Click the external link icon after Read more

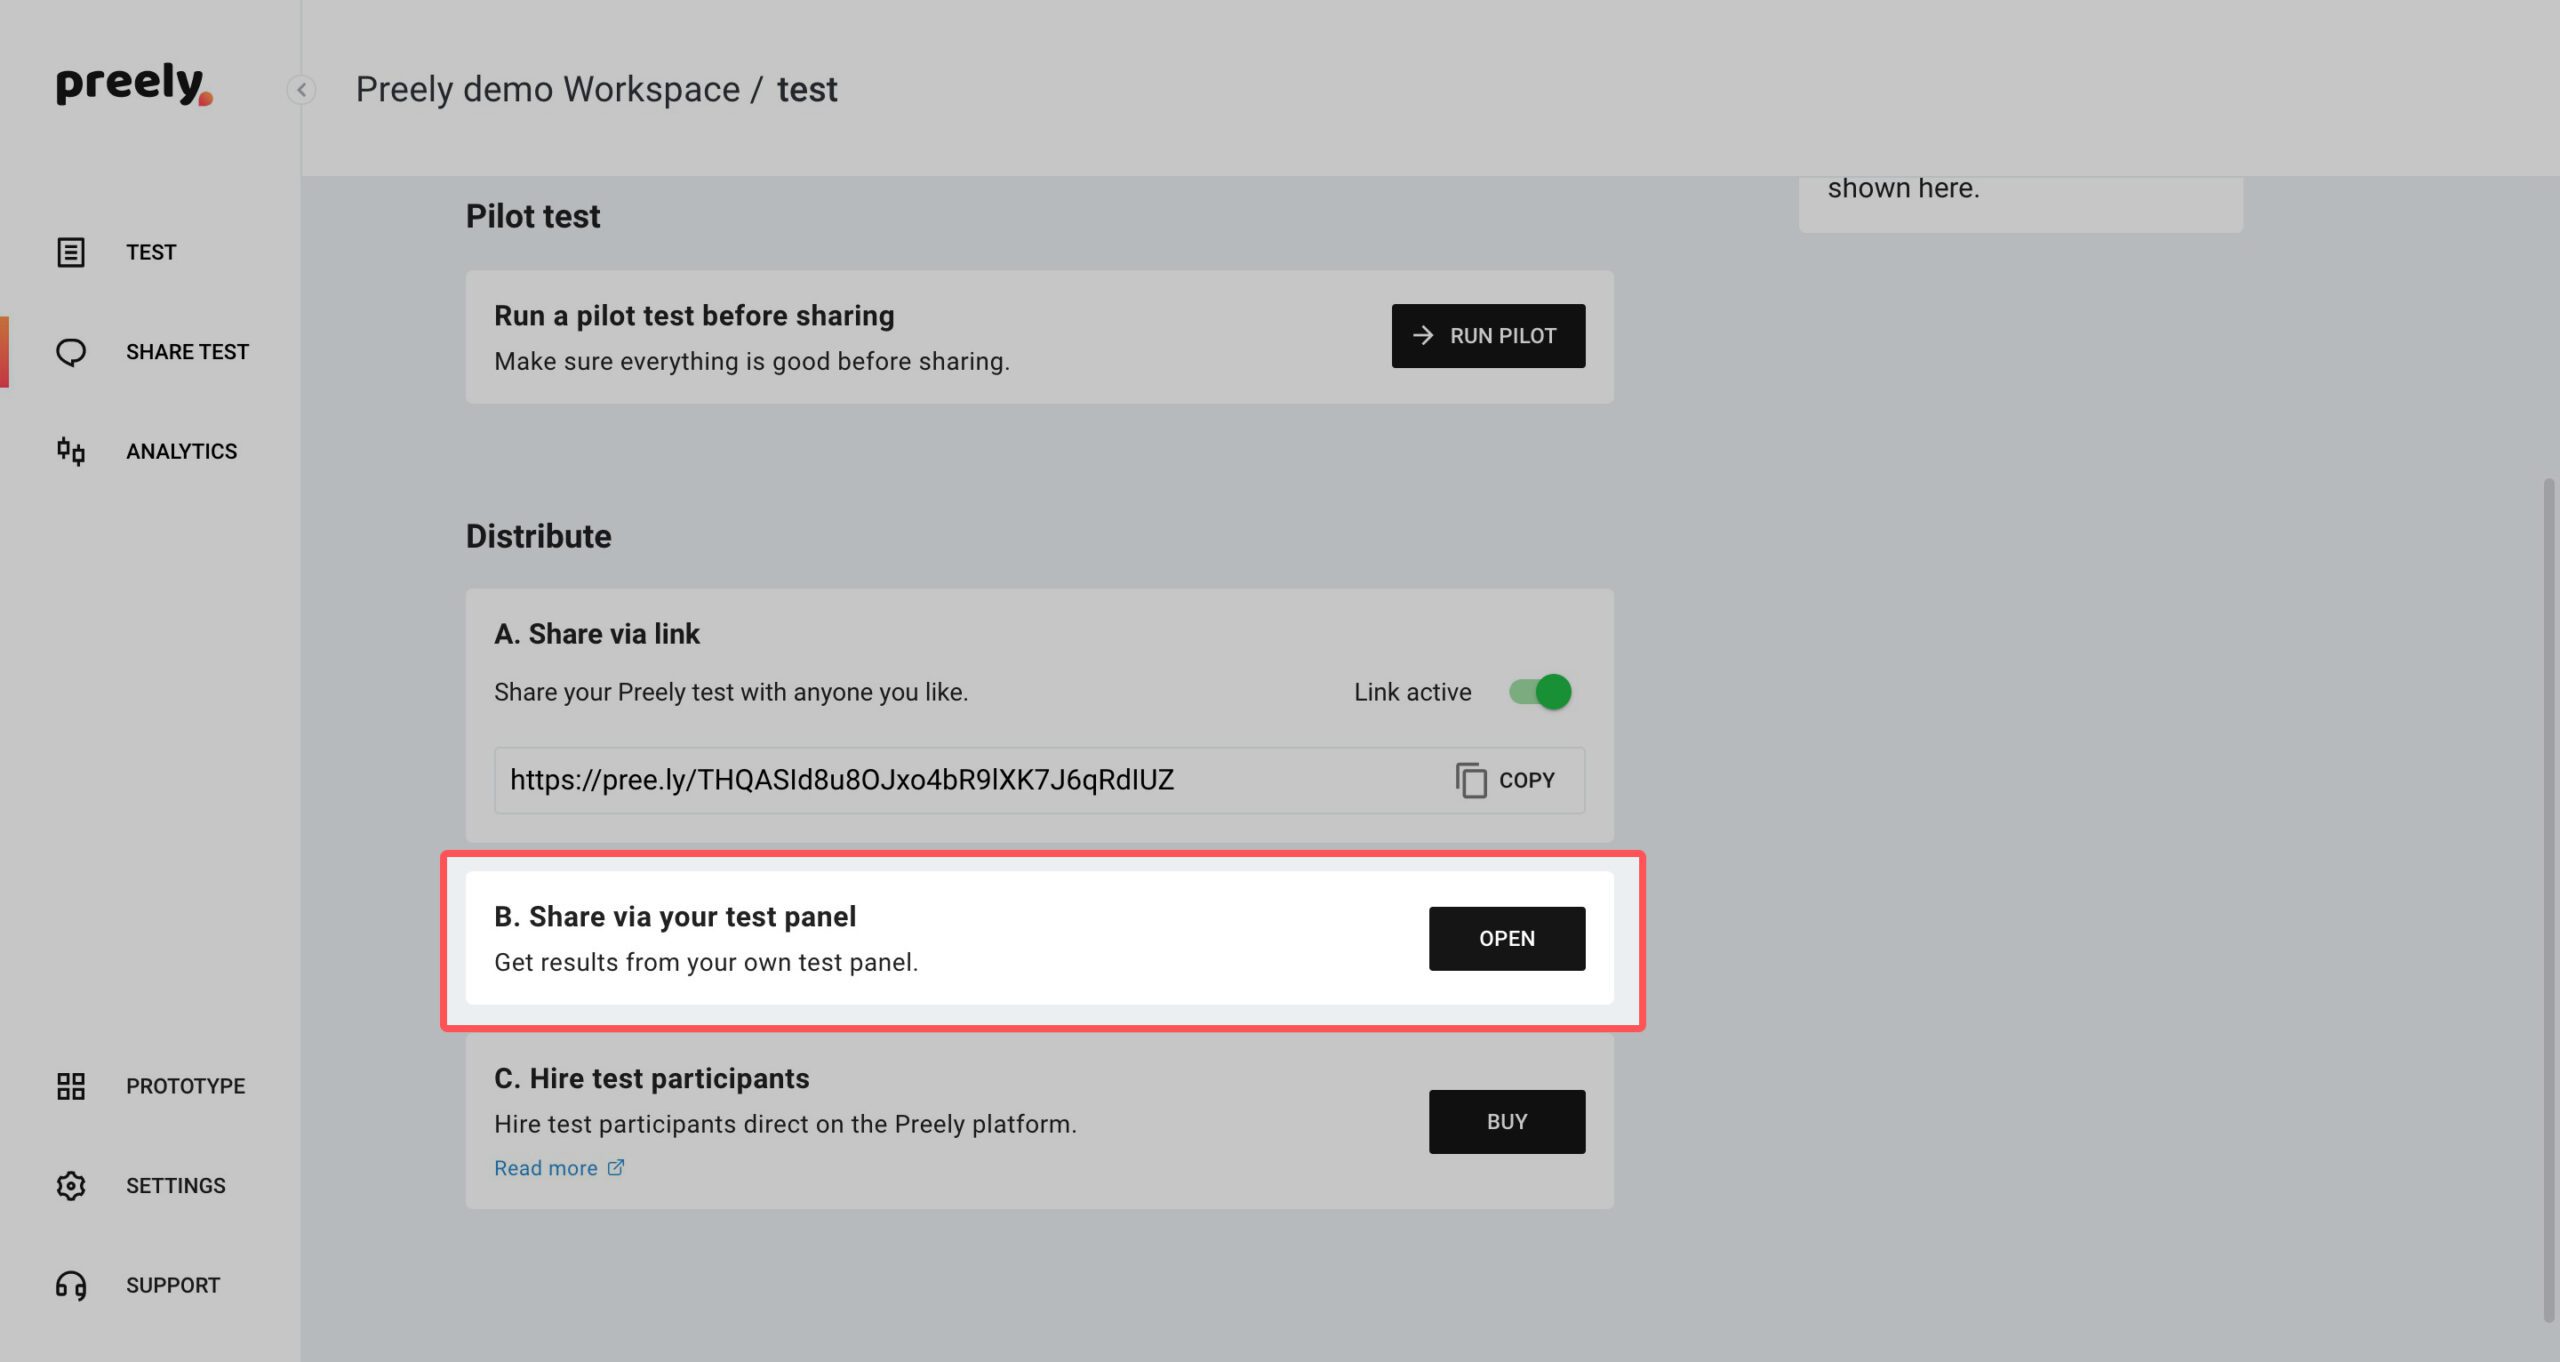coord(616,1167)
